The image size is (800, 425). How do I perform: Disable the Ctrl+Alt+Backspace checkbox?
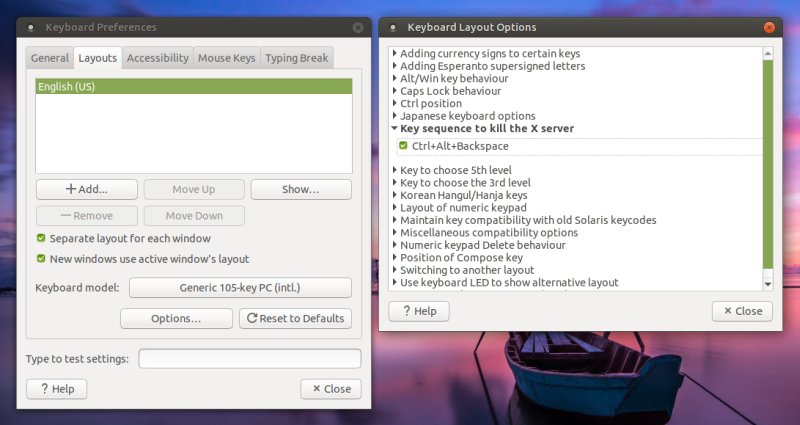pos(403,146)
